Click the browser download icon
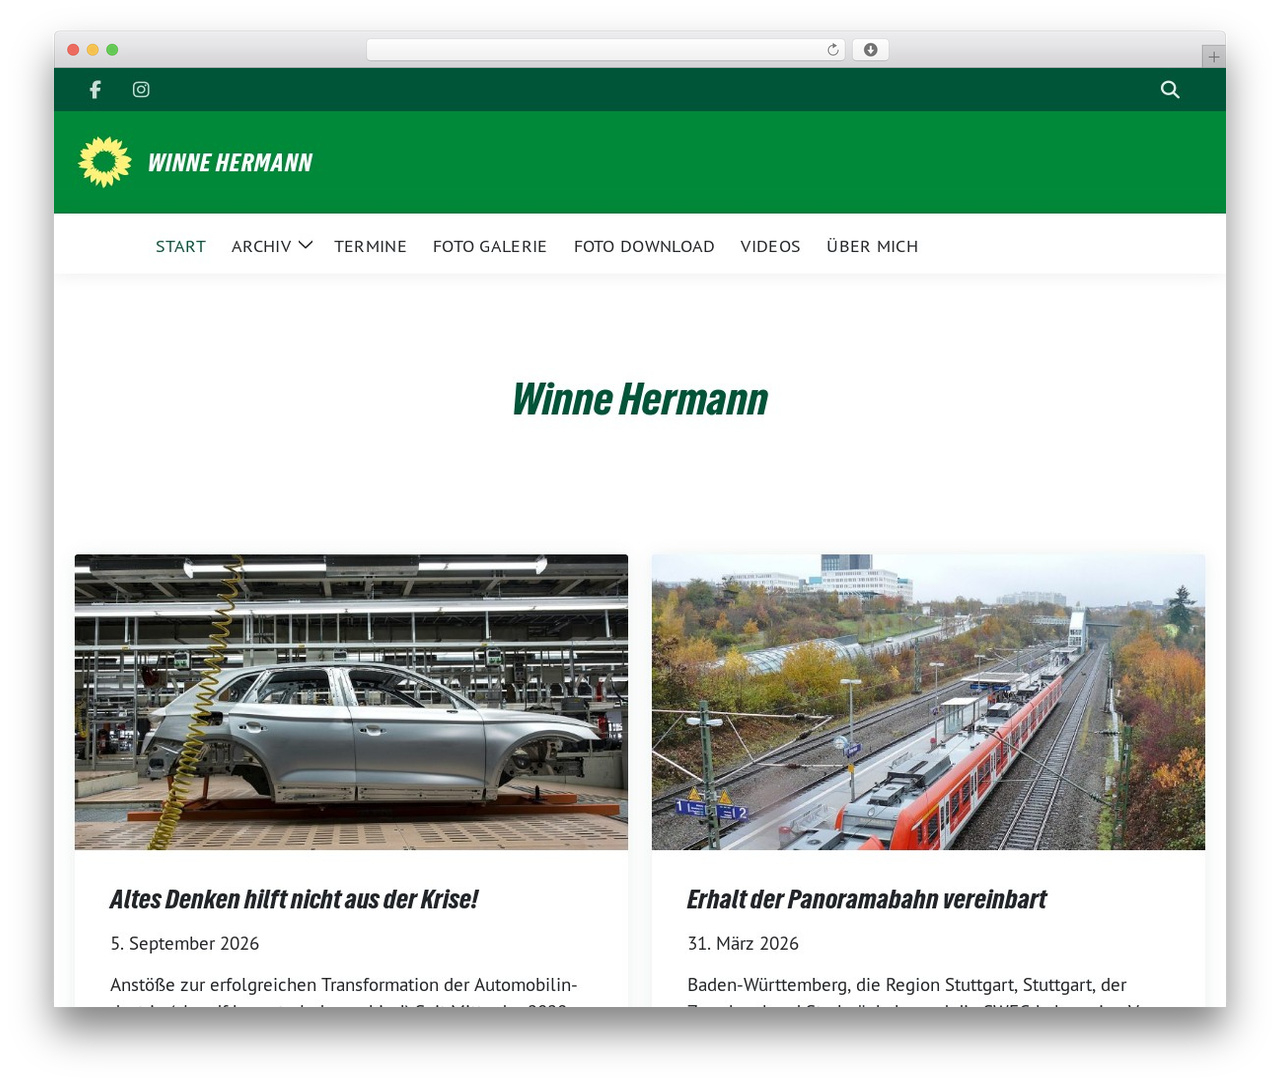The image size is (1280, 1084). click(x=870, y=50)
